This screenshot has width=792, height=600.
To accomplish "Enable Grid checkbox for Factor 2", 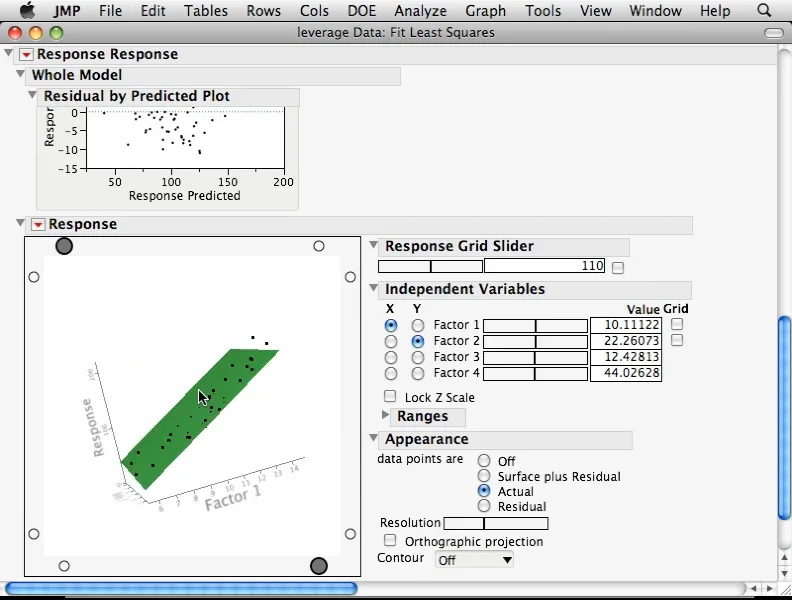I will pos(677,340).
